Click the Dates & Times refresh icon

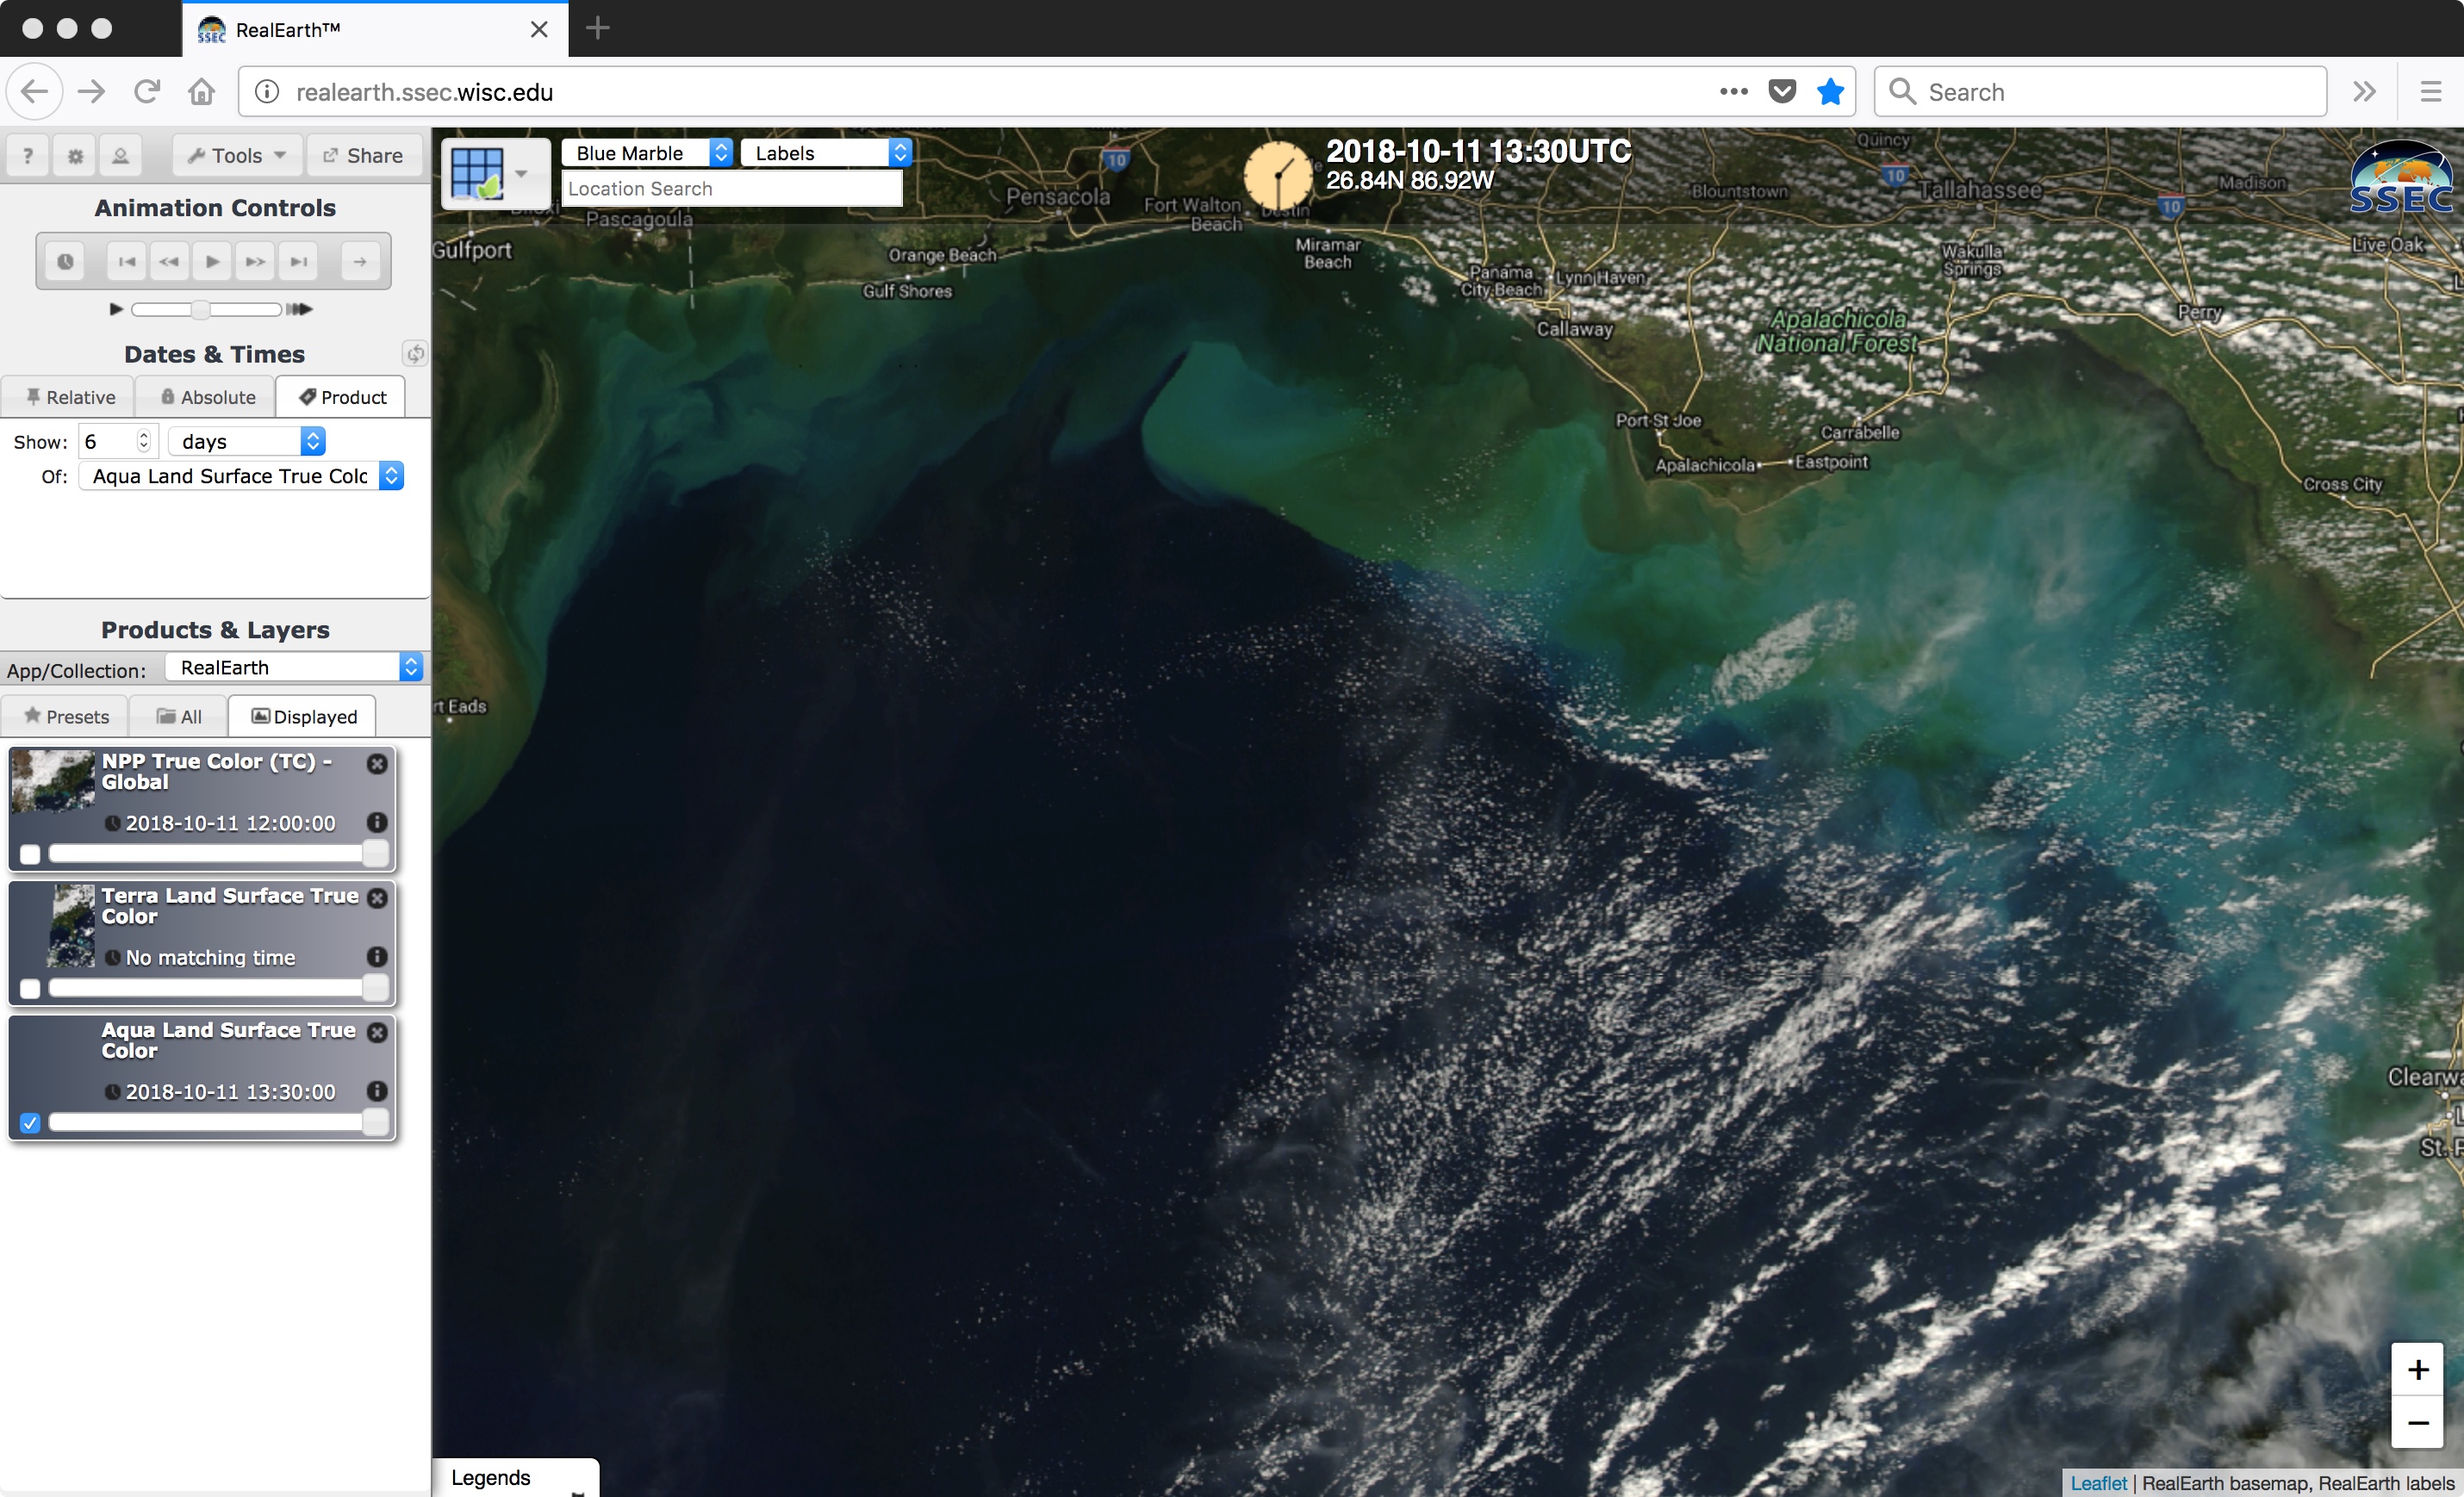point(414,353)
